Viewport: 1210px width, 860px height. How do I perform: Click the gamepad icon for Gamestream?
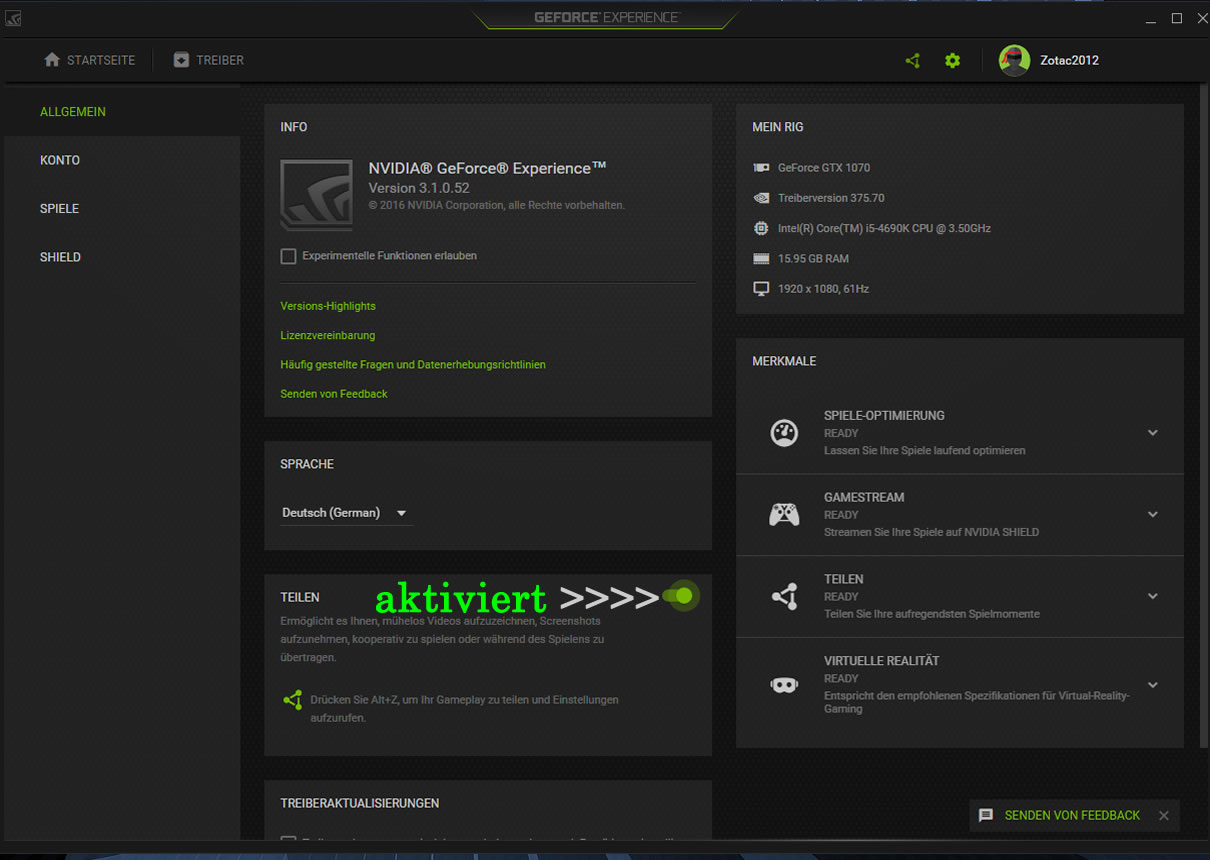tap(784, 514)
